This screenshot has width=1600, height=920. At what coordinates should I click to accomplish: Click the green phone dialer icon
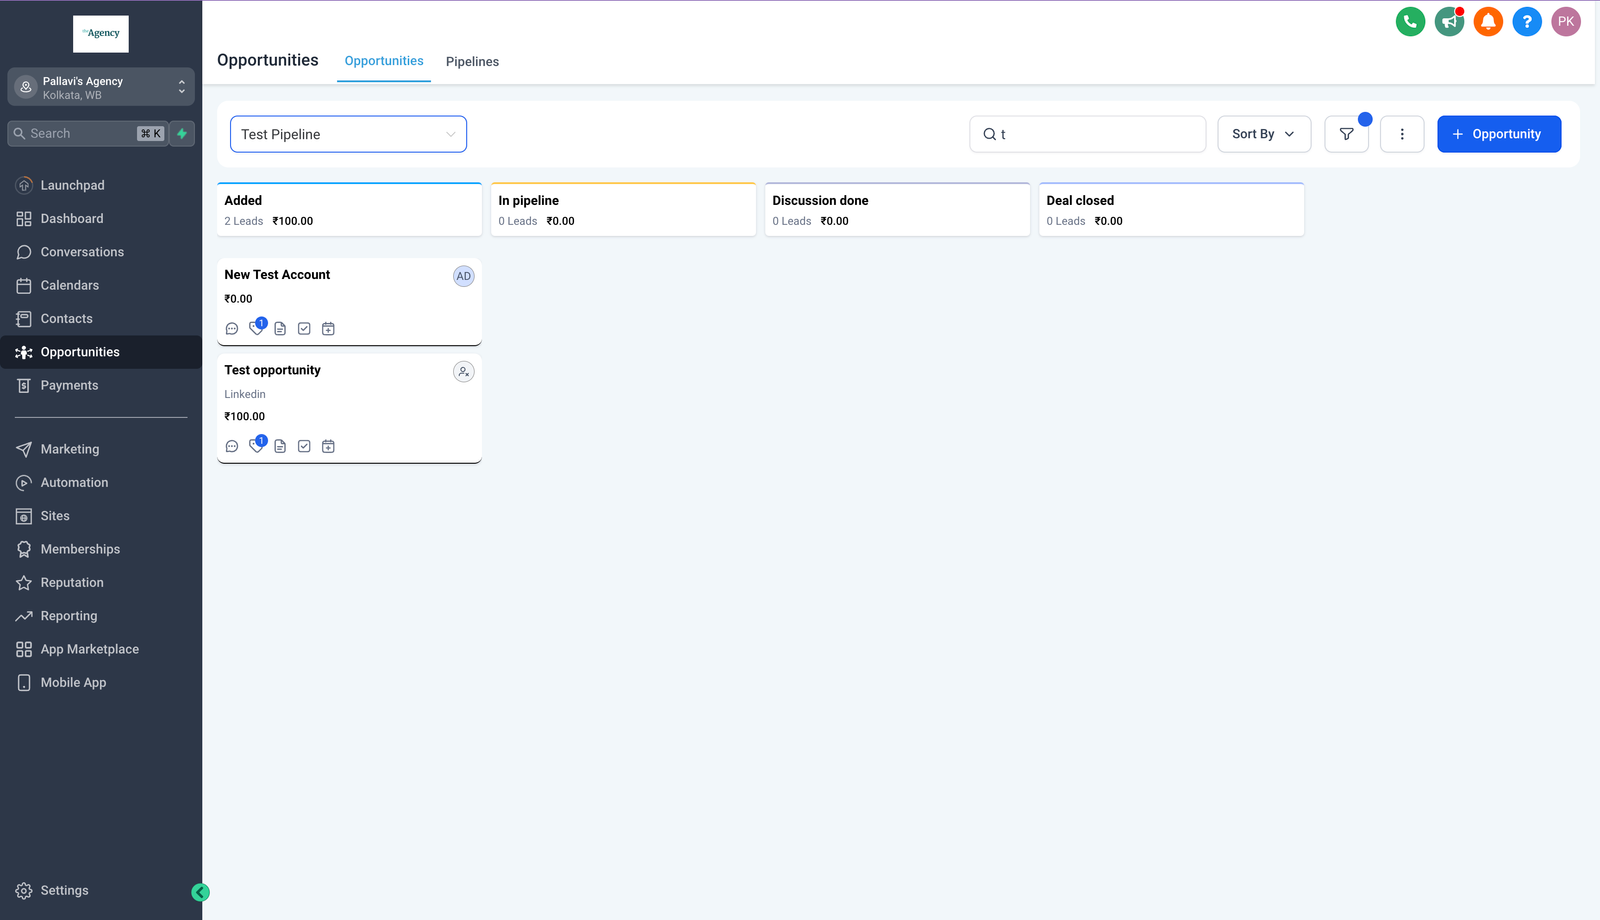click(x=1410, y=22)
